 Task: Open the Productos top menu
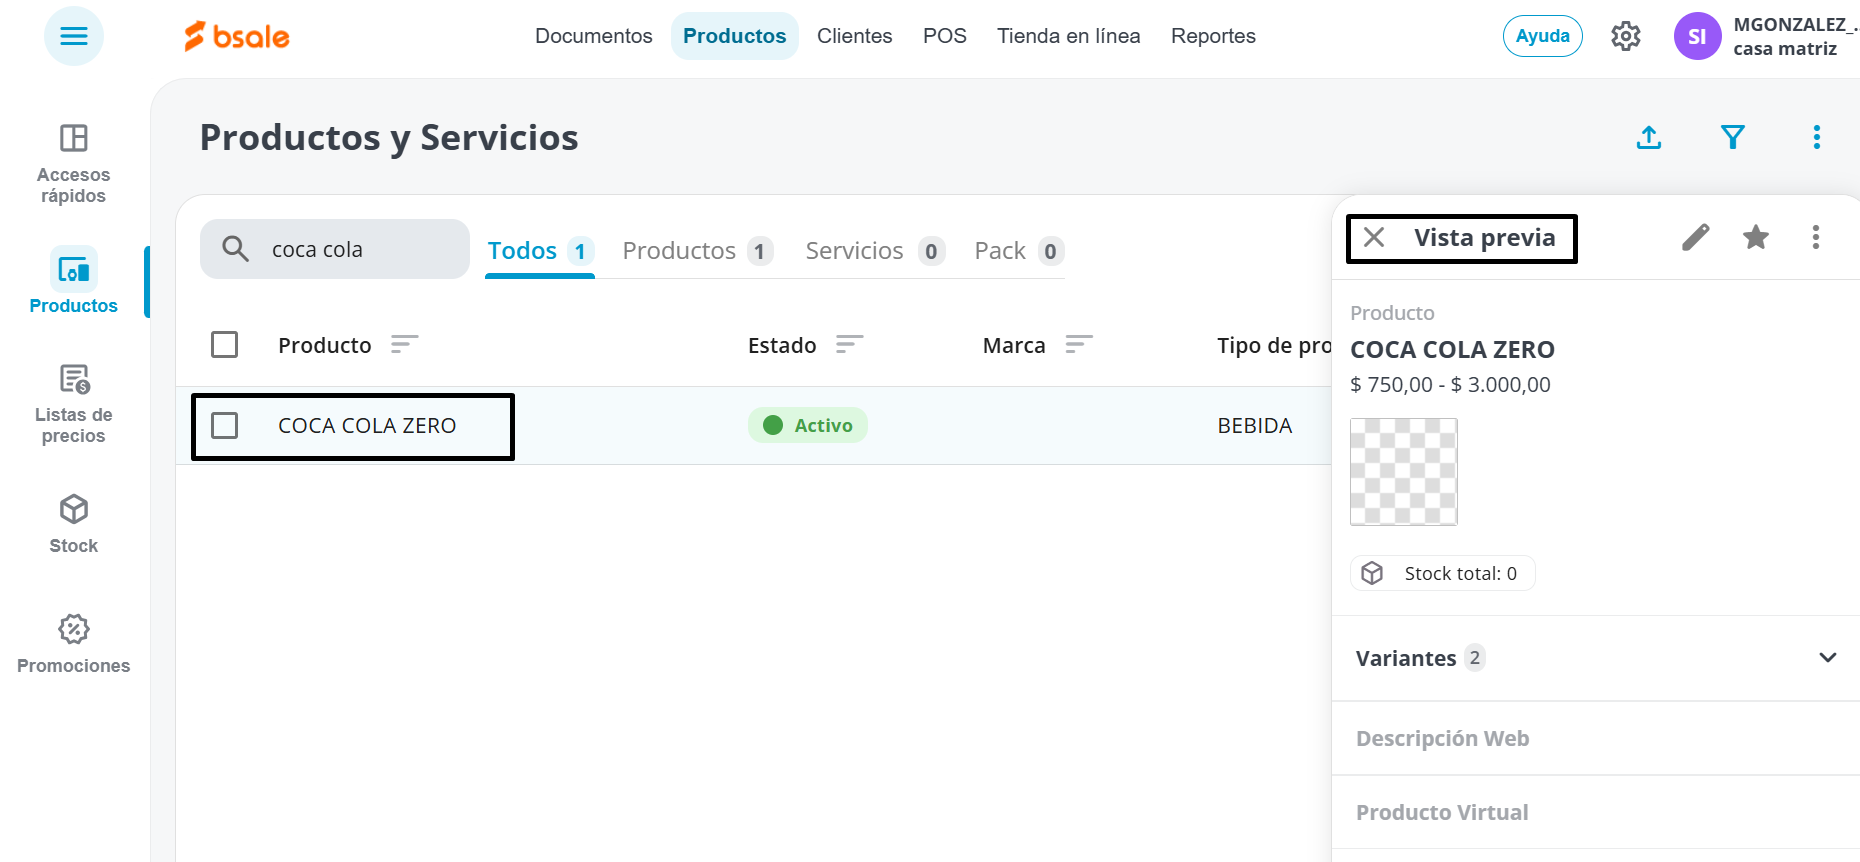(735, 36)
